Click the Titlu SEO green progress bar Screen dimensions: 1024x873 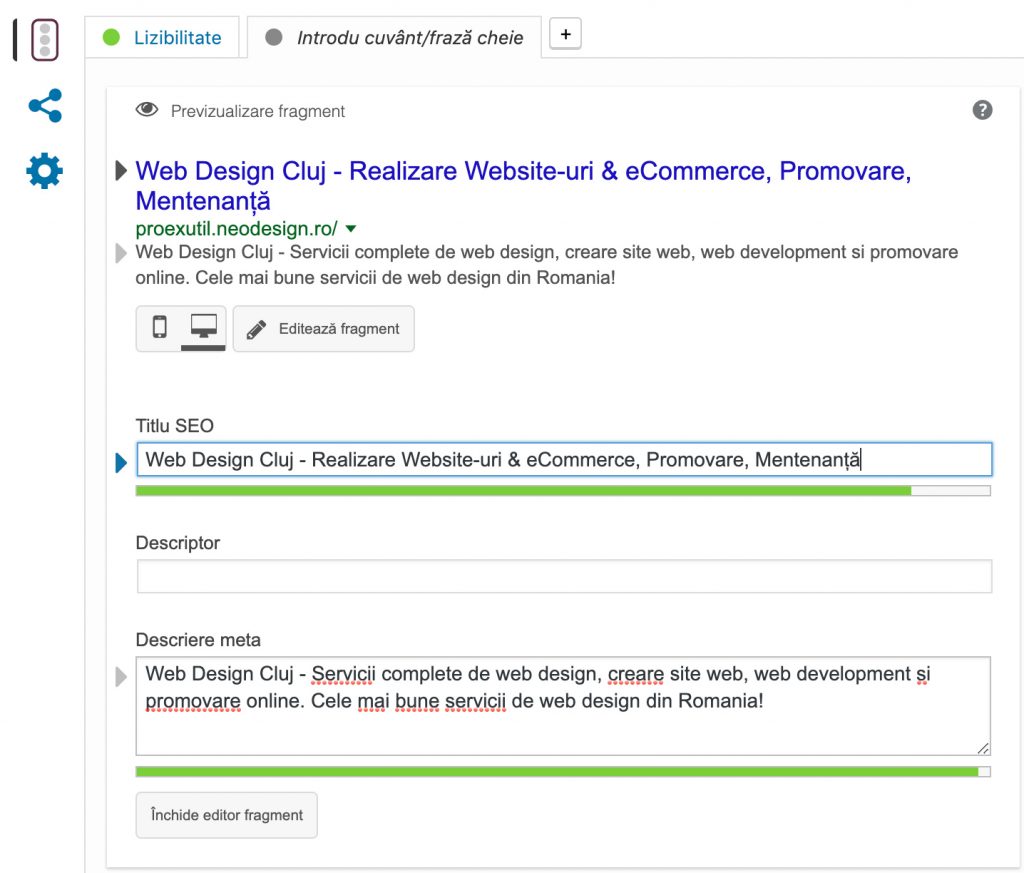[x=523, y=491]
